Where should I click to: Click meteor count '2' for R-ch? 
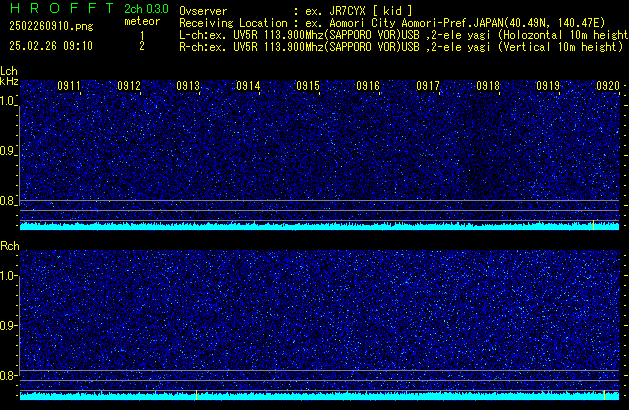tap(142, 46)
